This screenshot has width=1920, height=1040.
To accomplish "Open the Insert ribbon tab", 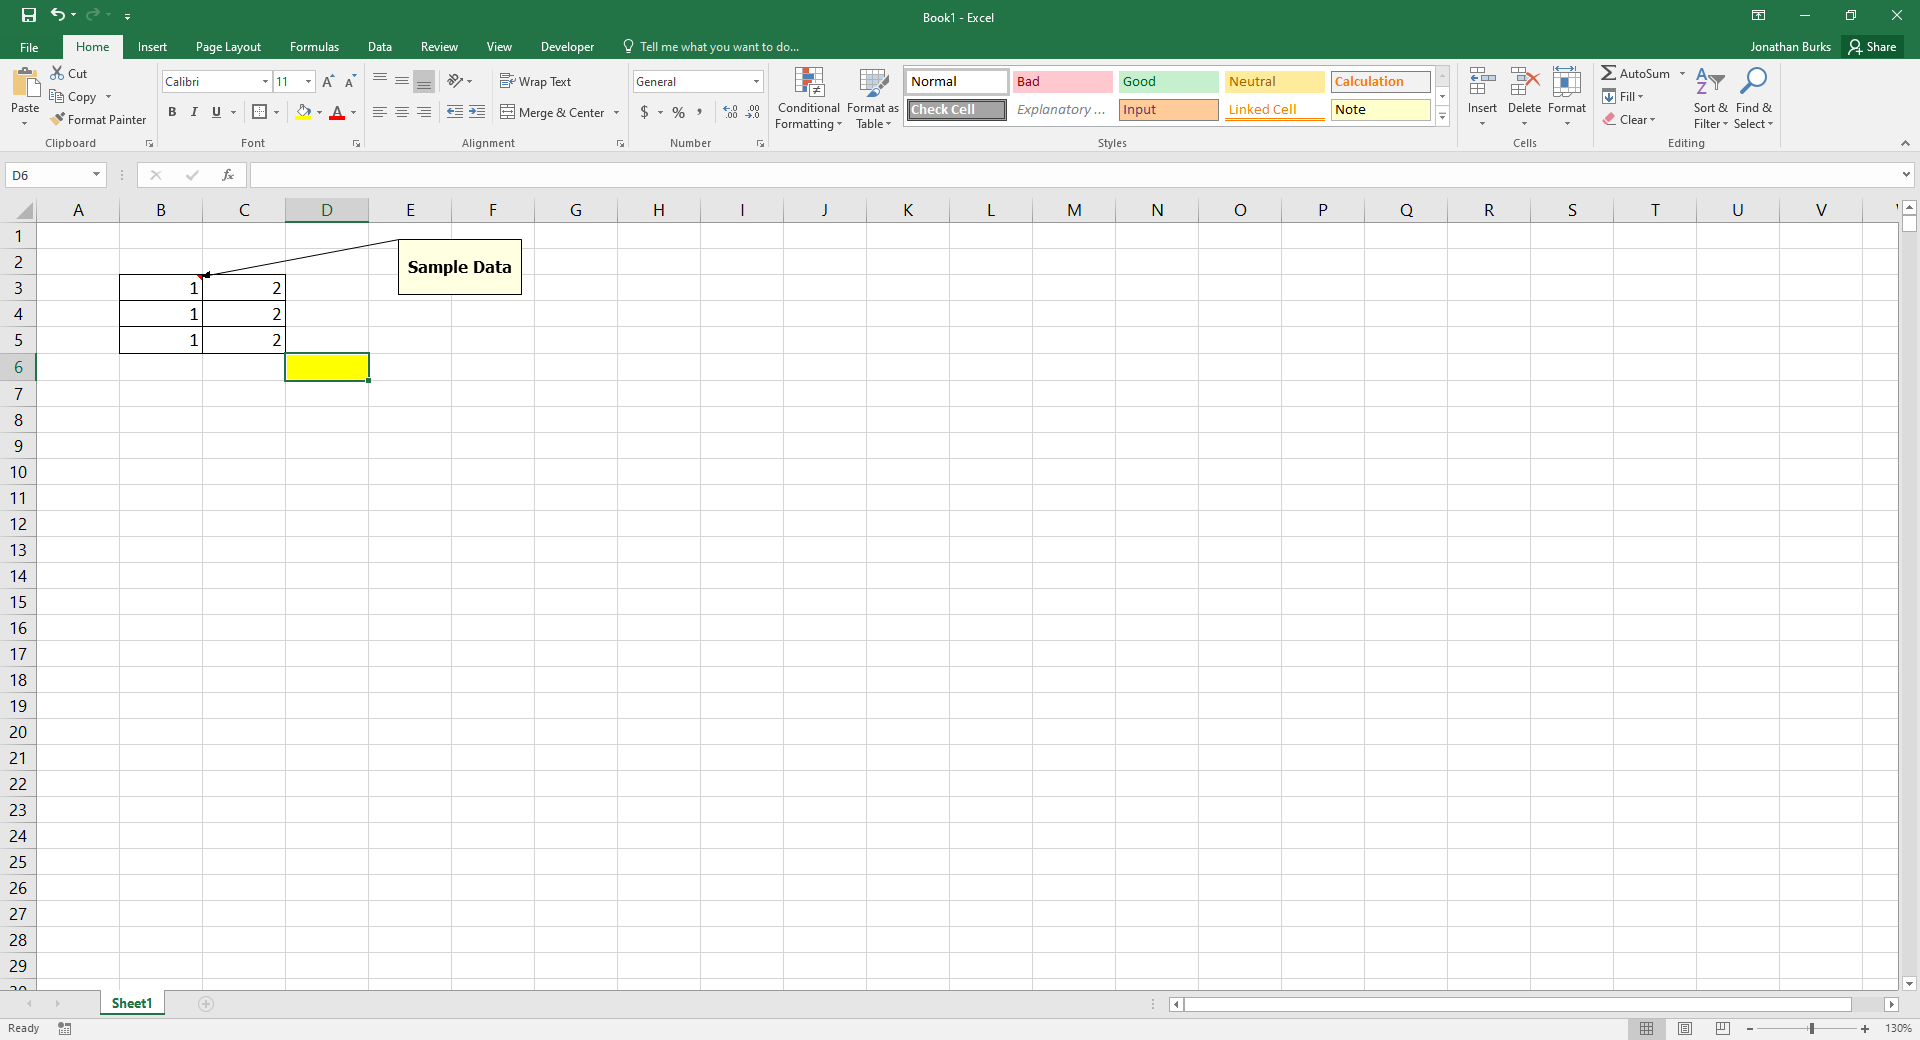I will [x=152, y=47].
